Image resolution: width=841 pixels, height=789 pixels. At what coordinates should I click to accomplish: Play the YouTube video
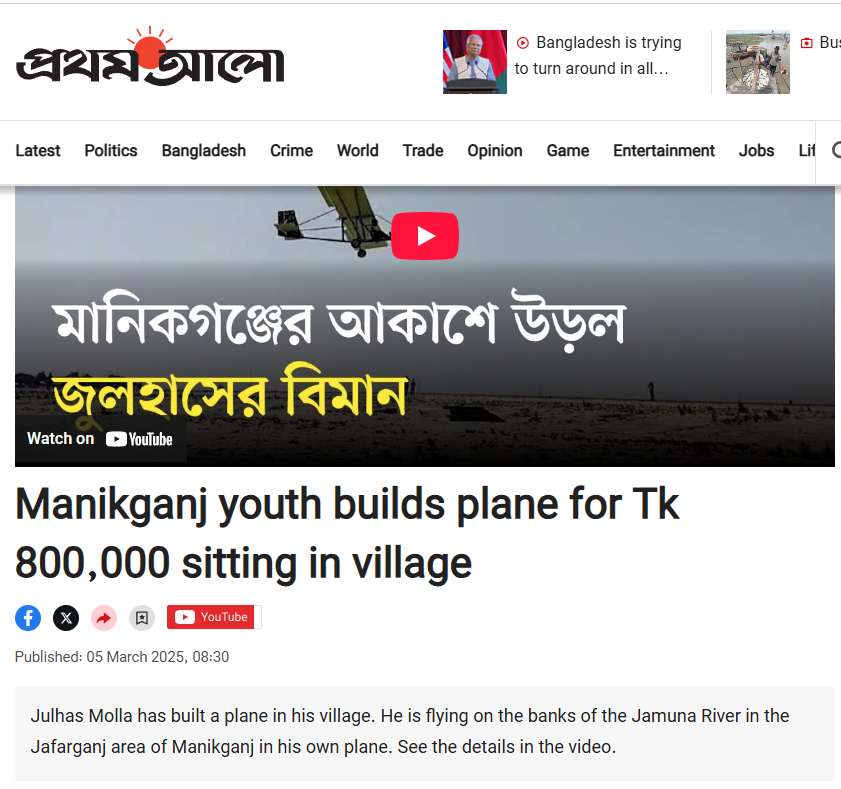(x=425, y=236)
